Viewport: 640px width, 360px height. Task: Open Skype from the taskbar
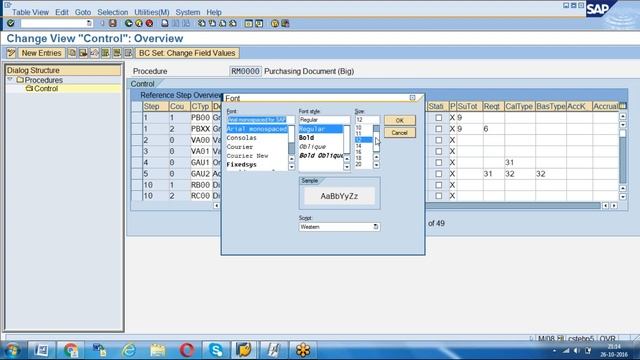pos(216,350)
